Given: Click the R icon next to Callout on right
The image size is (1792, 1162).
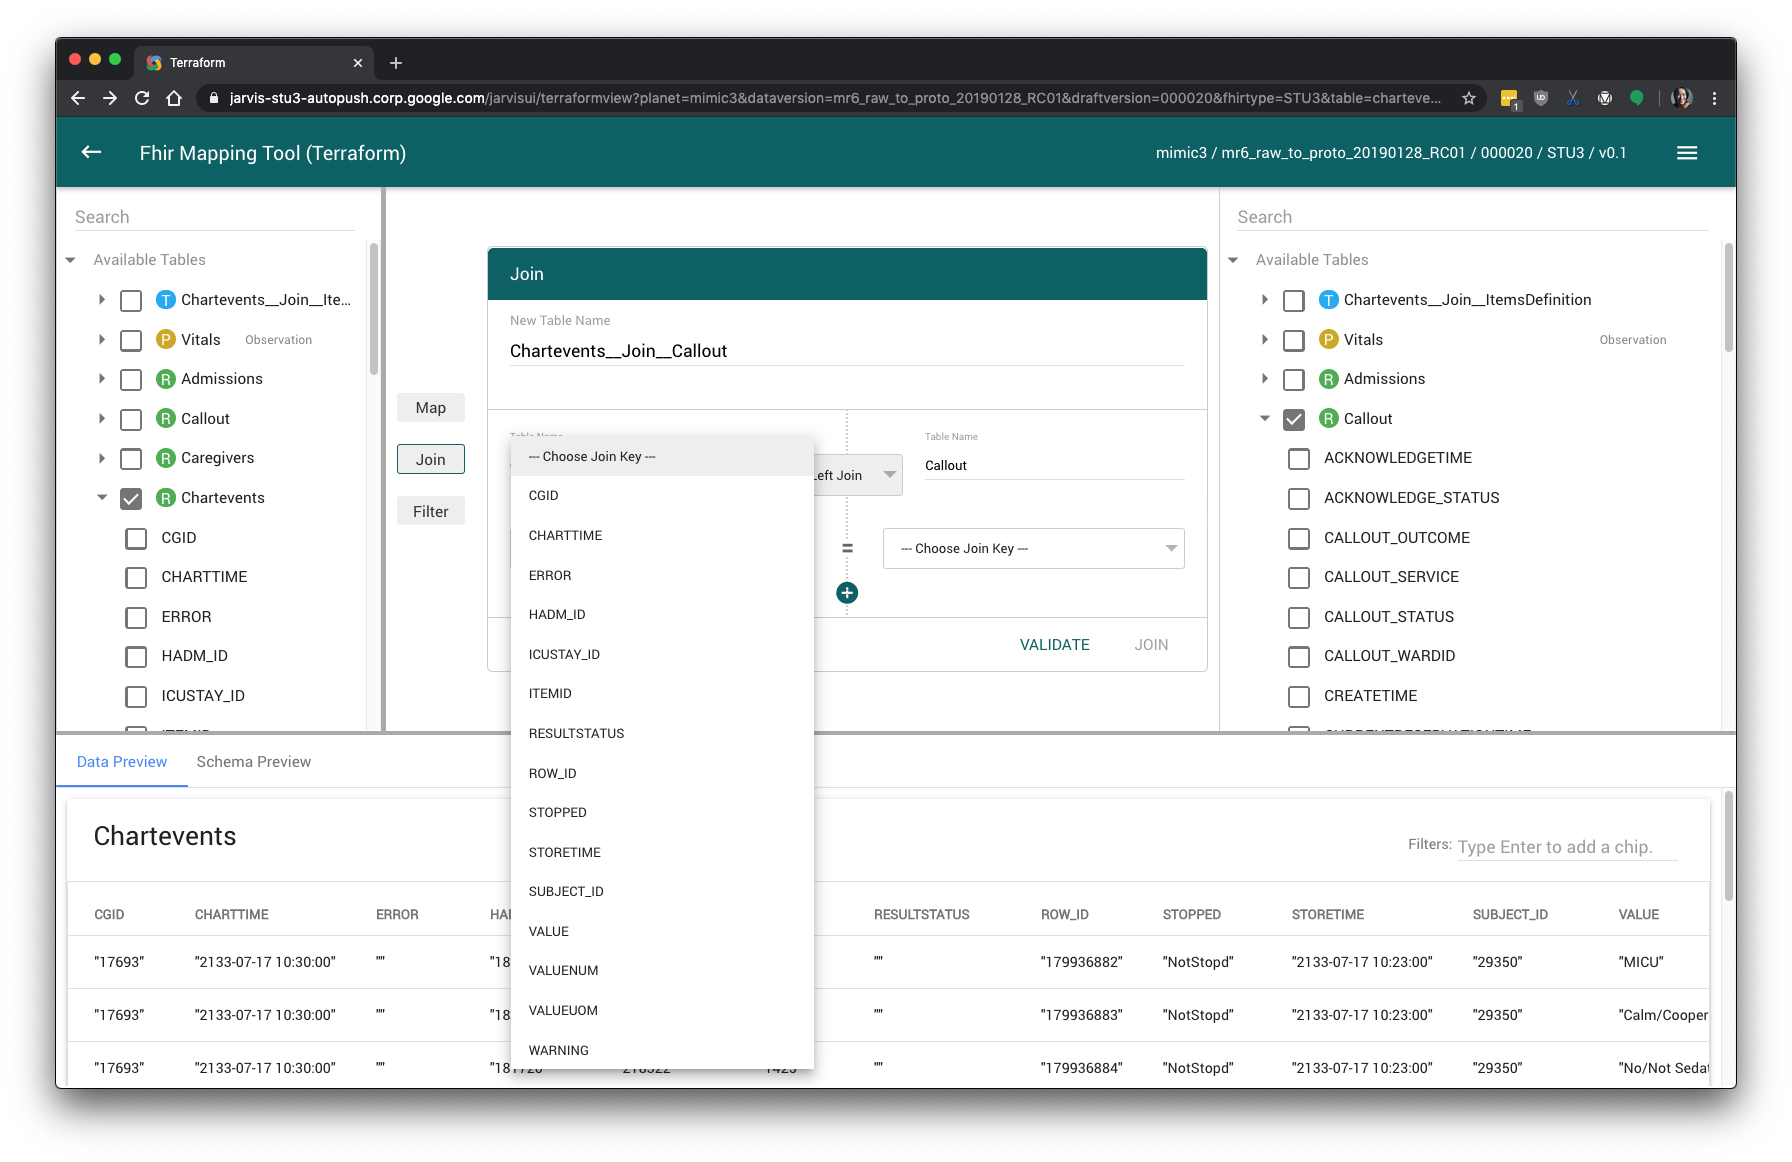Looking at the screenshot, I should [1328, 419].
